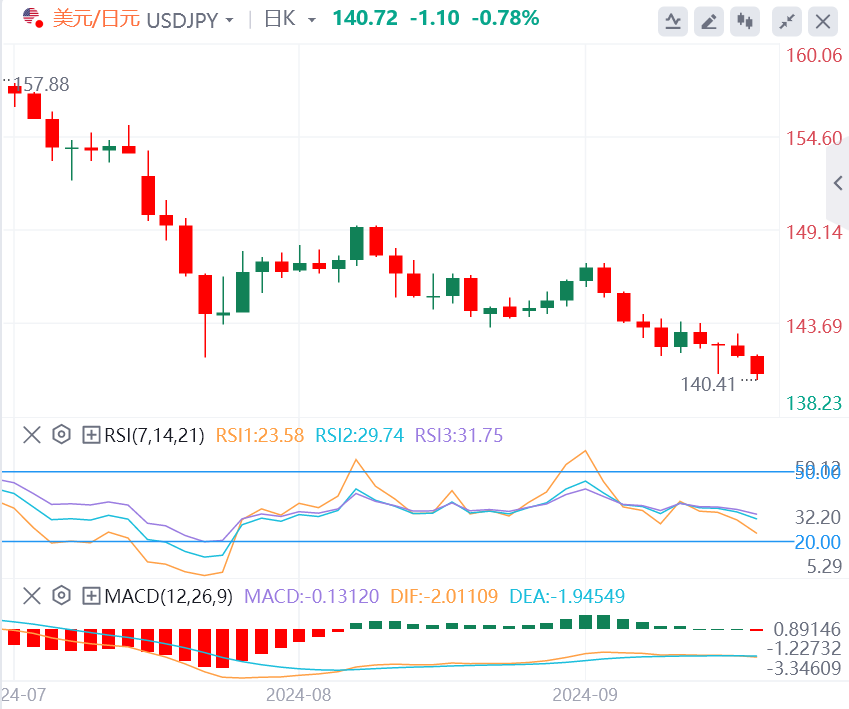Image resolution: width=849 pixels, height=709 pixels.
Task: Remove the MACD indicator panel
Action: click(x=32, y=596)
